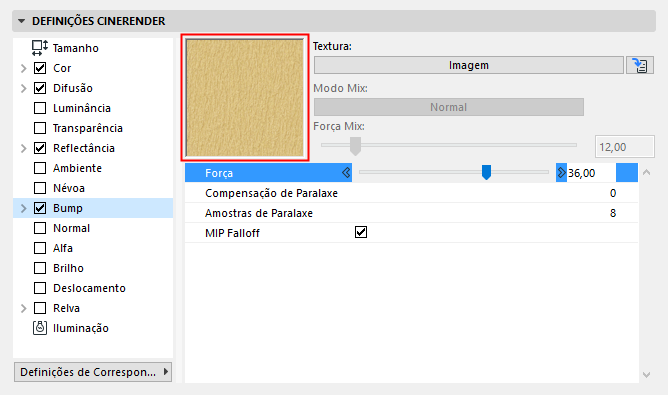Click the Força slider blue handle

(x=486, y=172)
